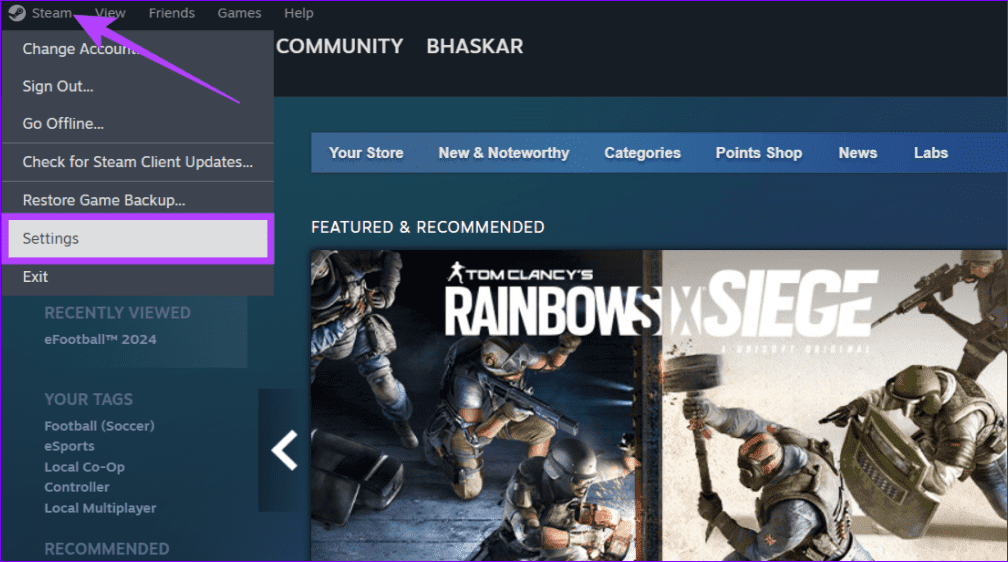Open the Games menu
1008x562 pixels.
click(239, 13)
